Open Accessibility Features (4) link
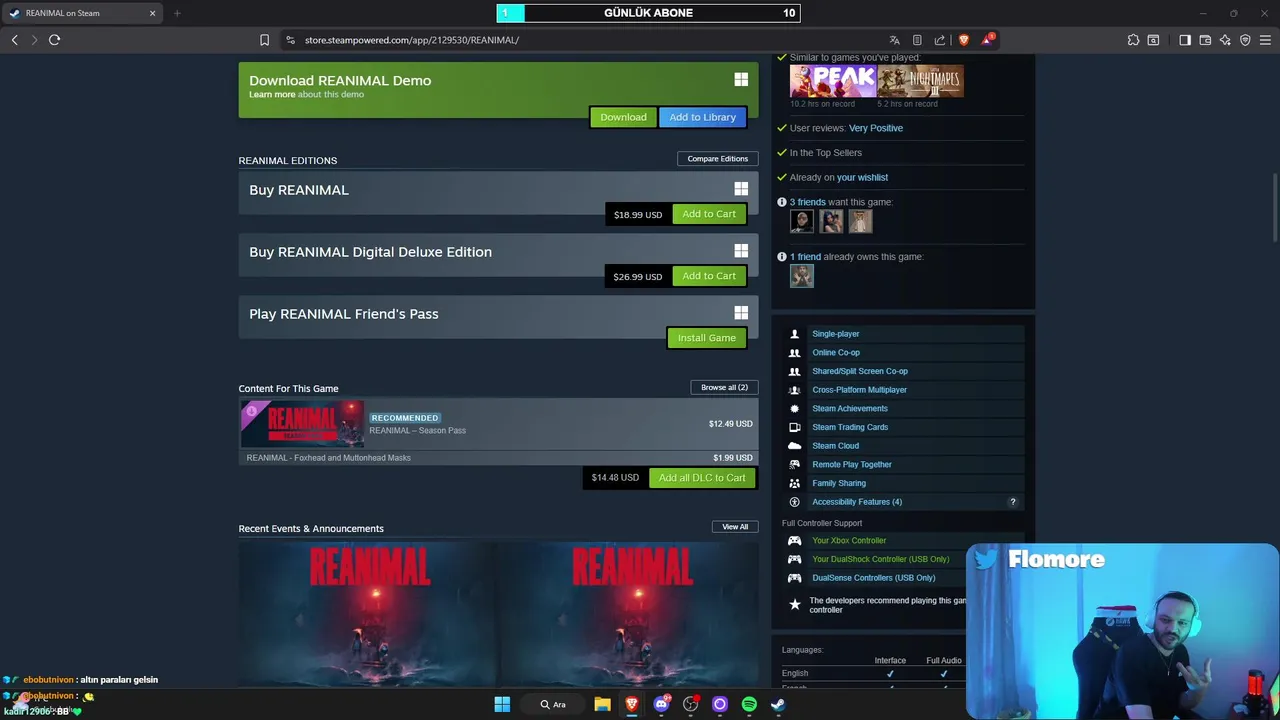Image resolution: width=1280 pixels, height=720 pixels. pos(857,502)
